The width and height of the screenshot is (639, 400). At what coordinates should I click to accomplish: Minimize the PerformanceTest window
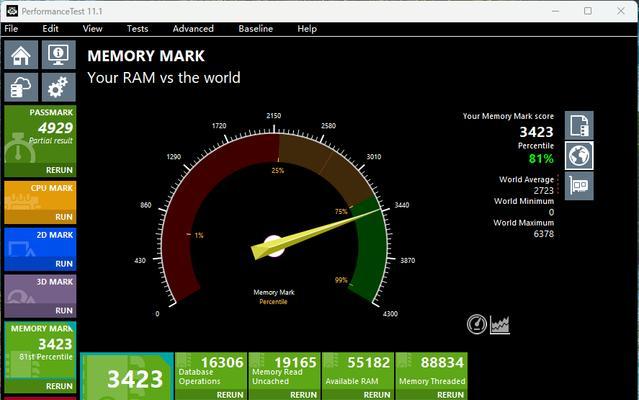point(555,11)
